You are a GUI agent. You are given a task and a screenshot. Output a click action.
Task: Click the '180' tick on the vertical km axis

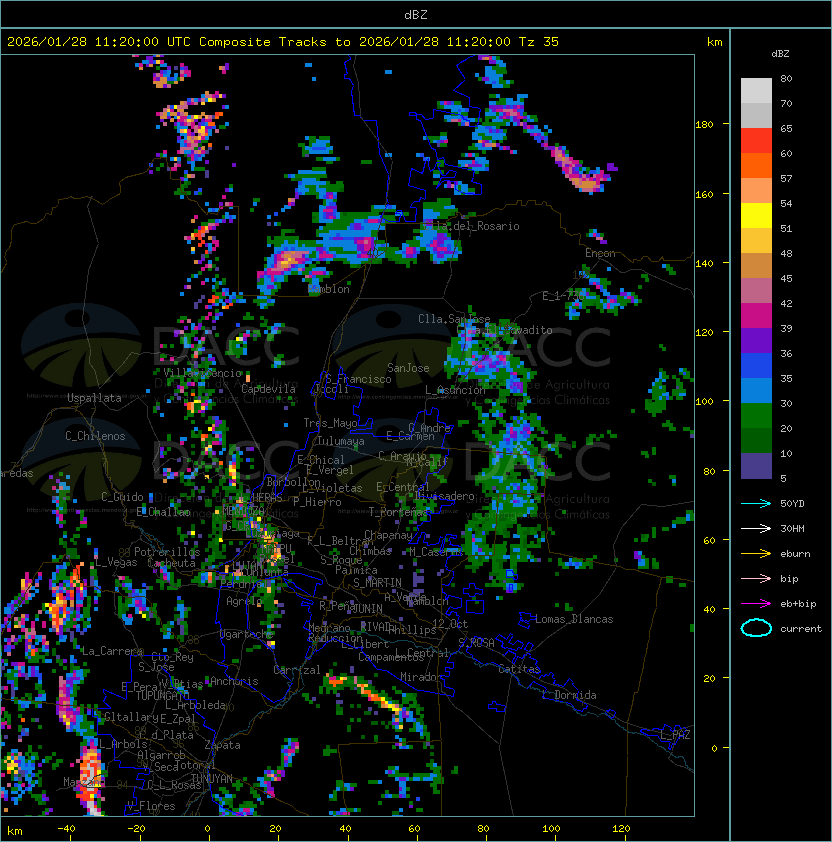[704, 124]
